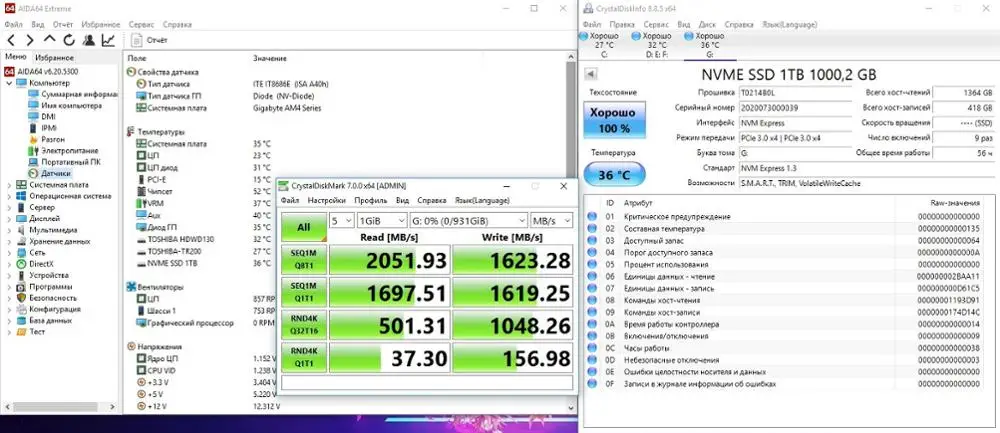Select the База данных tree item
This screenshot has height=433, width=1000.
pyautogui.click(x=44, y=321)
